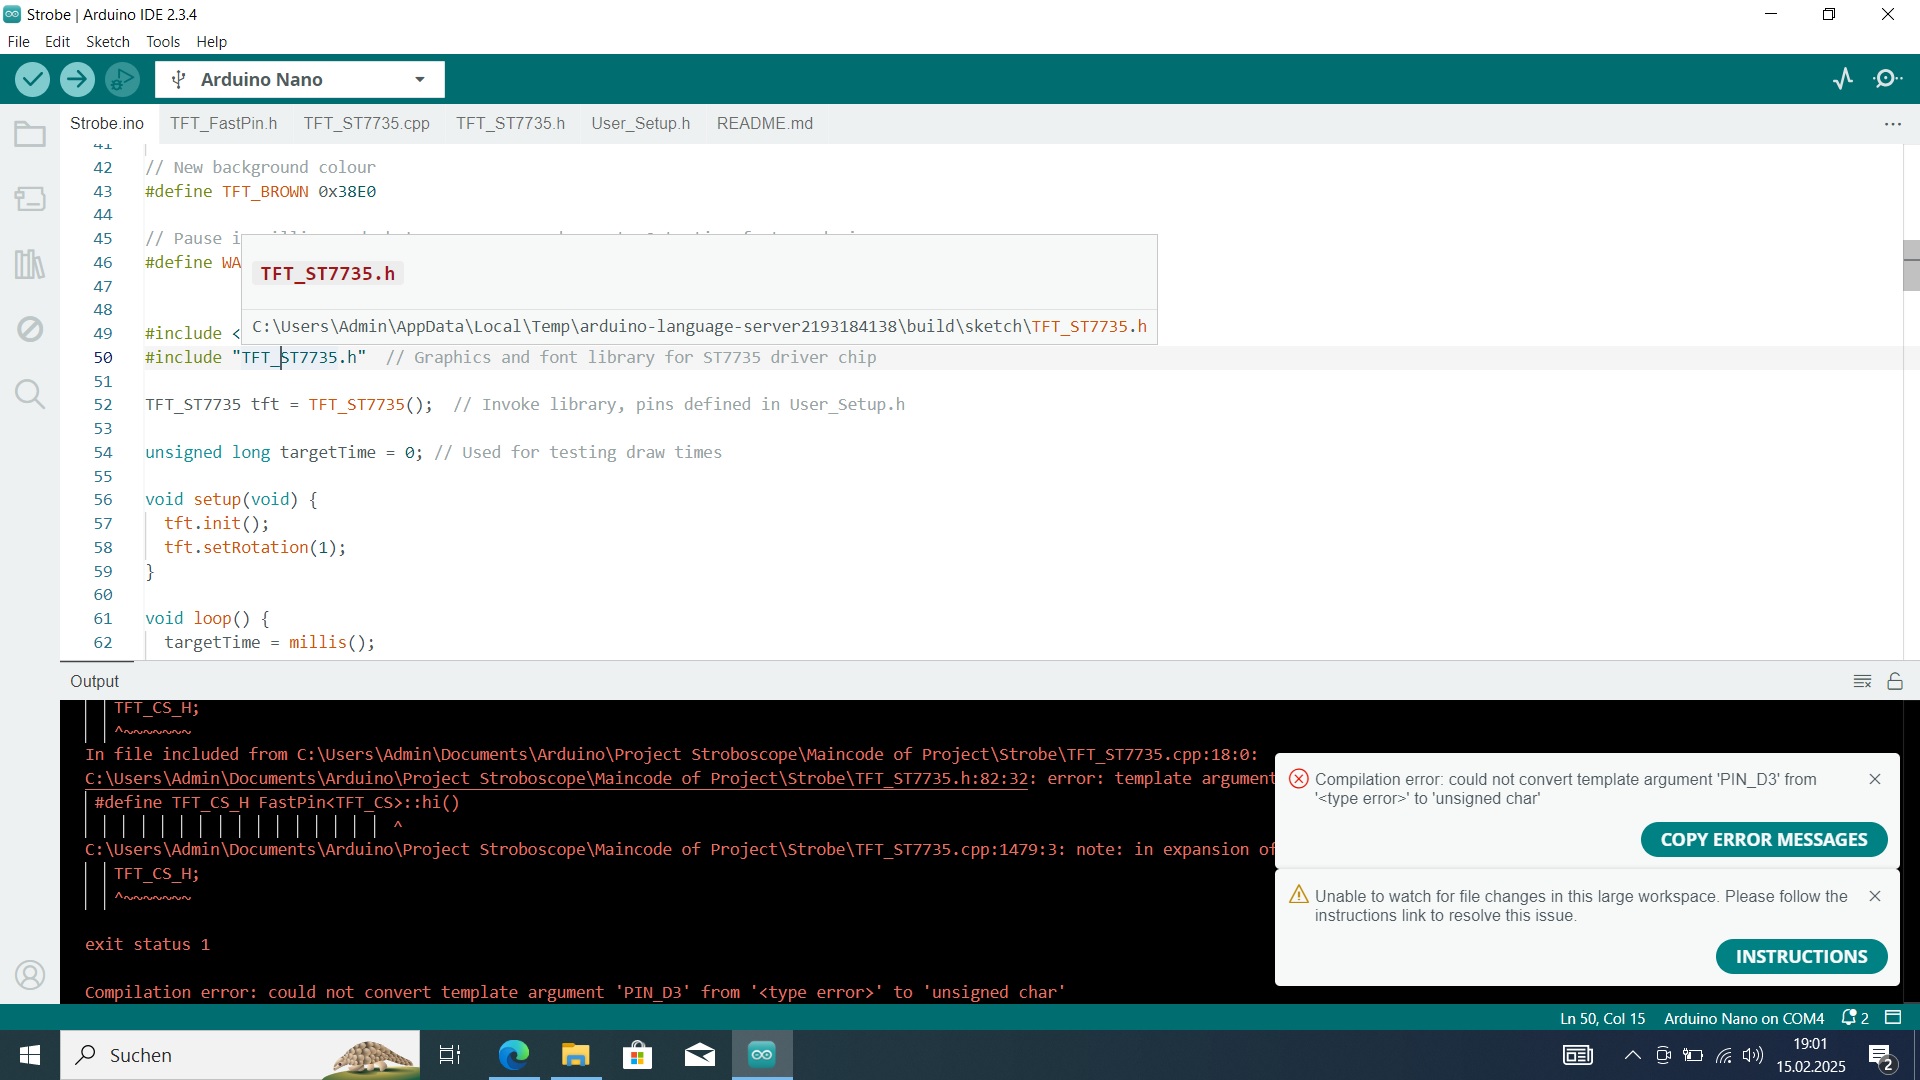Viewport: 1920px width, 1080px height.
Task: Click the news widget icon in the taskbar
Action: point(1578,1055)
